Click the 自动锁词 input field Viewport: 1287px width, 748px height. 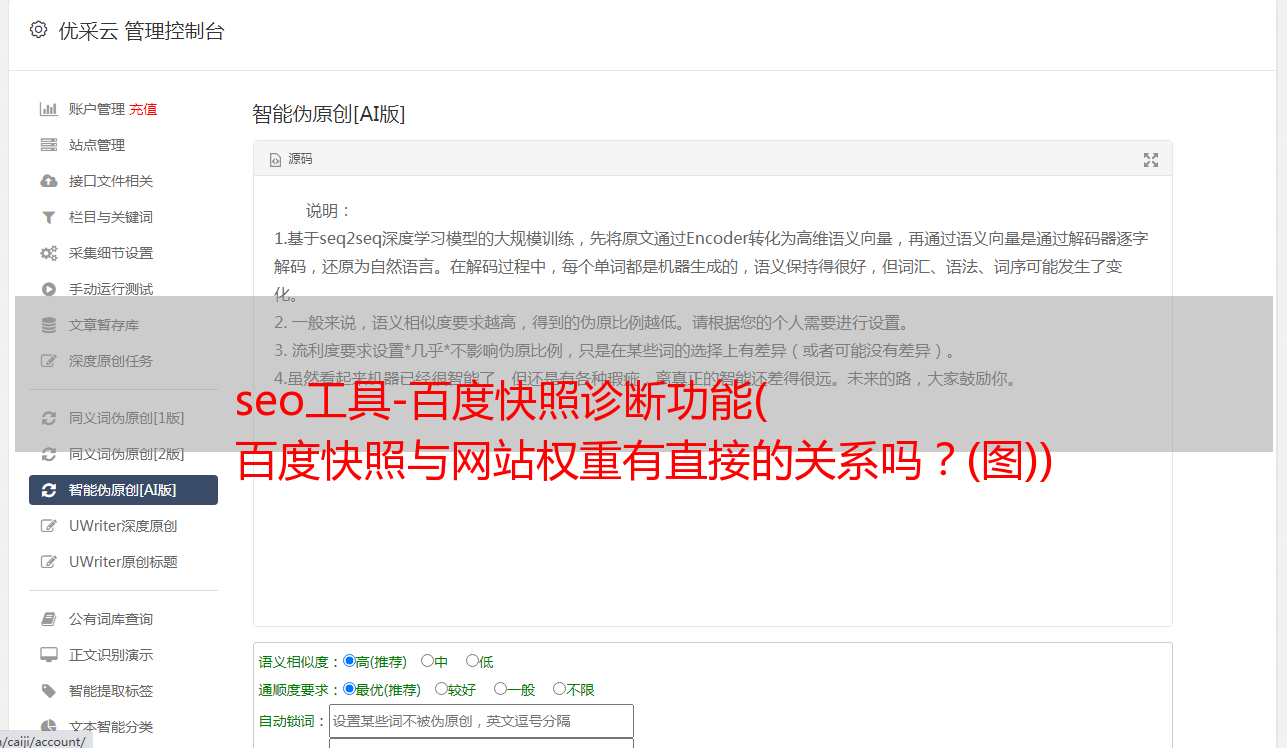pos(481,720)
